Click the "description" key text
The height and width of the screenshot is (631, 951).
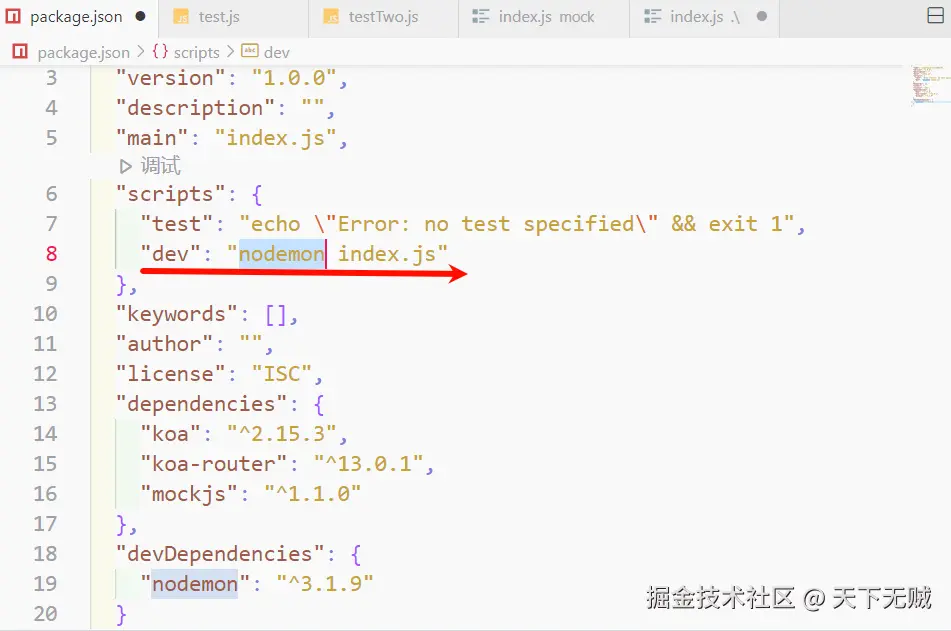tap(195, 108)
